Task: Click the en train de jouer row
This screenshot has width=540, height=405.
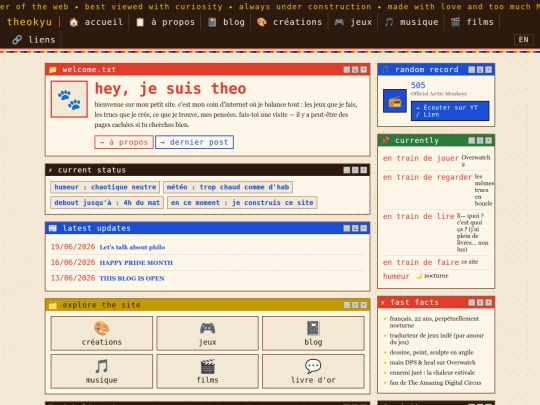Action: (x=436, y=160)
